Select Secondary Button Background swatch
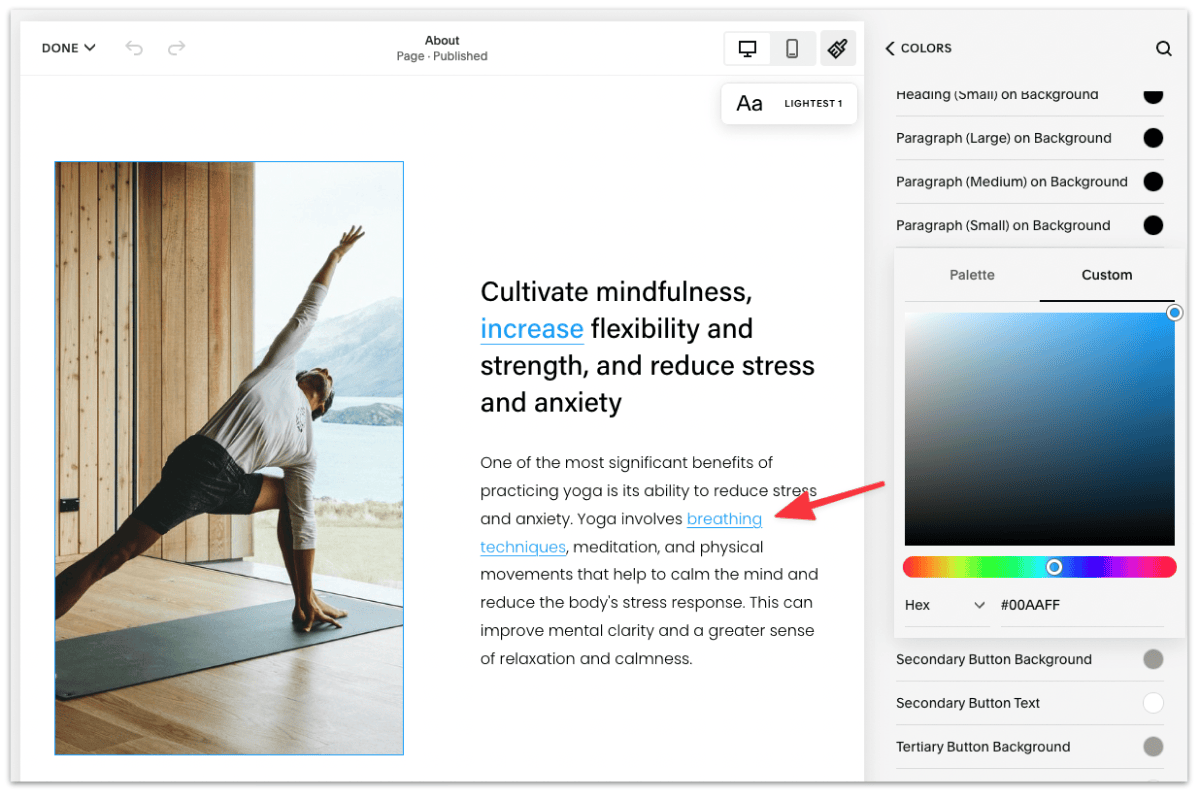 click(1152, 659)
